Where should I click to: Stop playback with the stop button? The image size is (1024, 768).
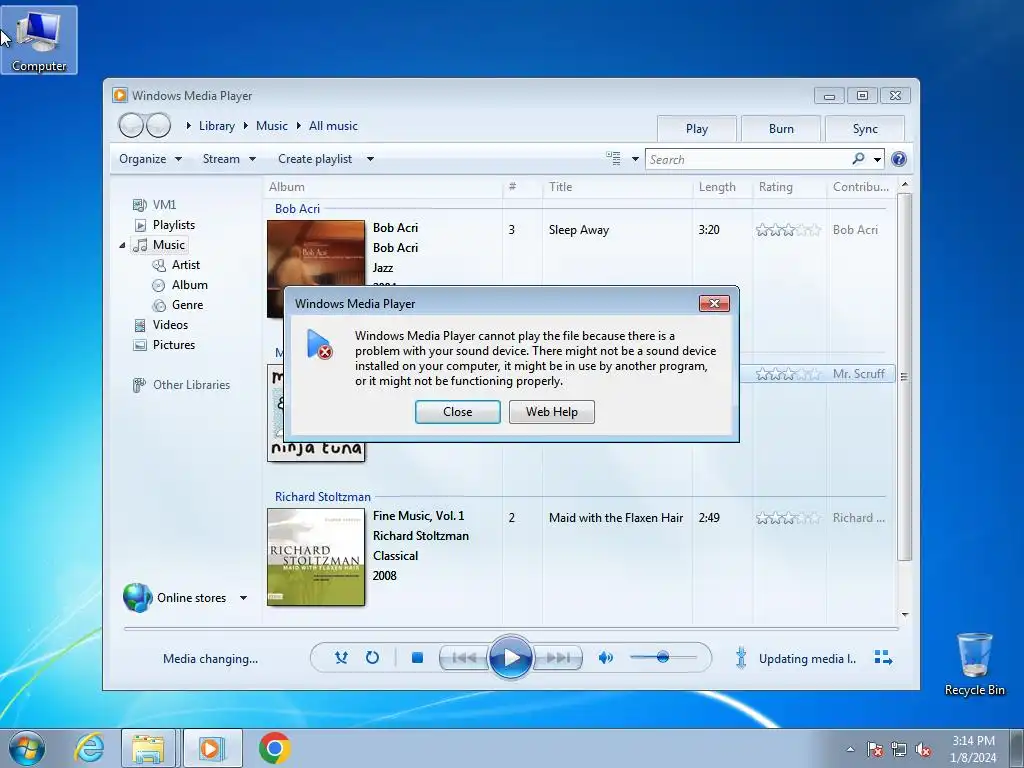pos(417,658)
